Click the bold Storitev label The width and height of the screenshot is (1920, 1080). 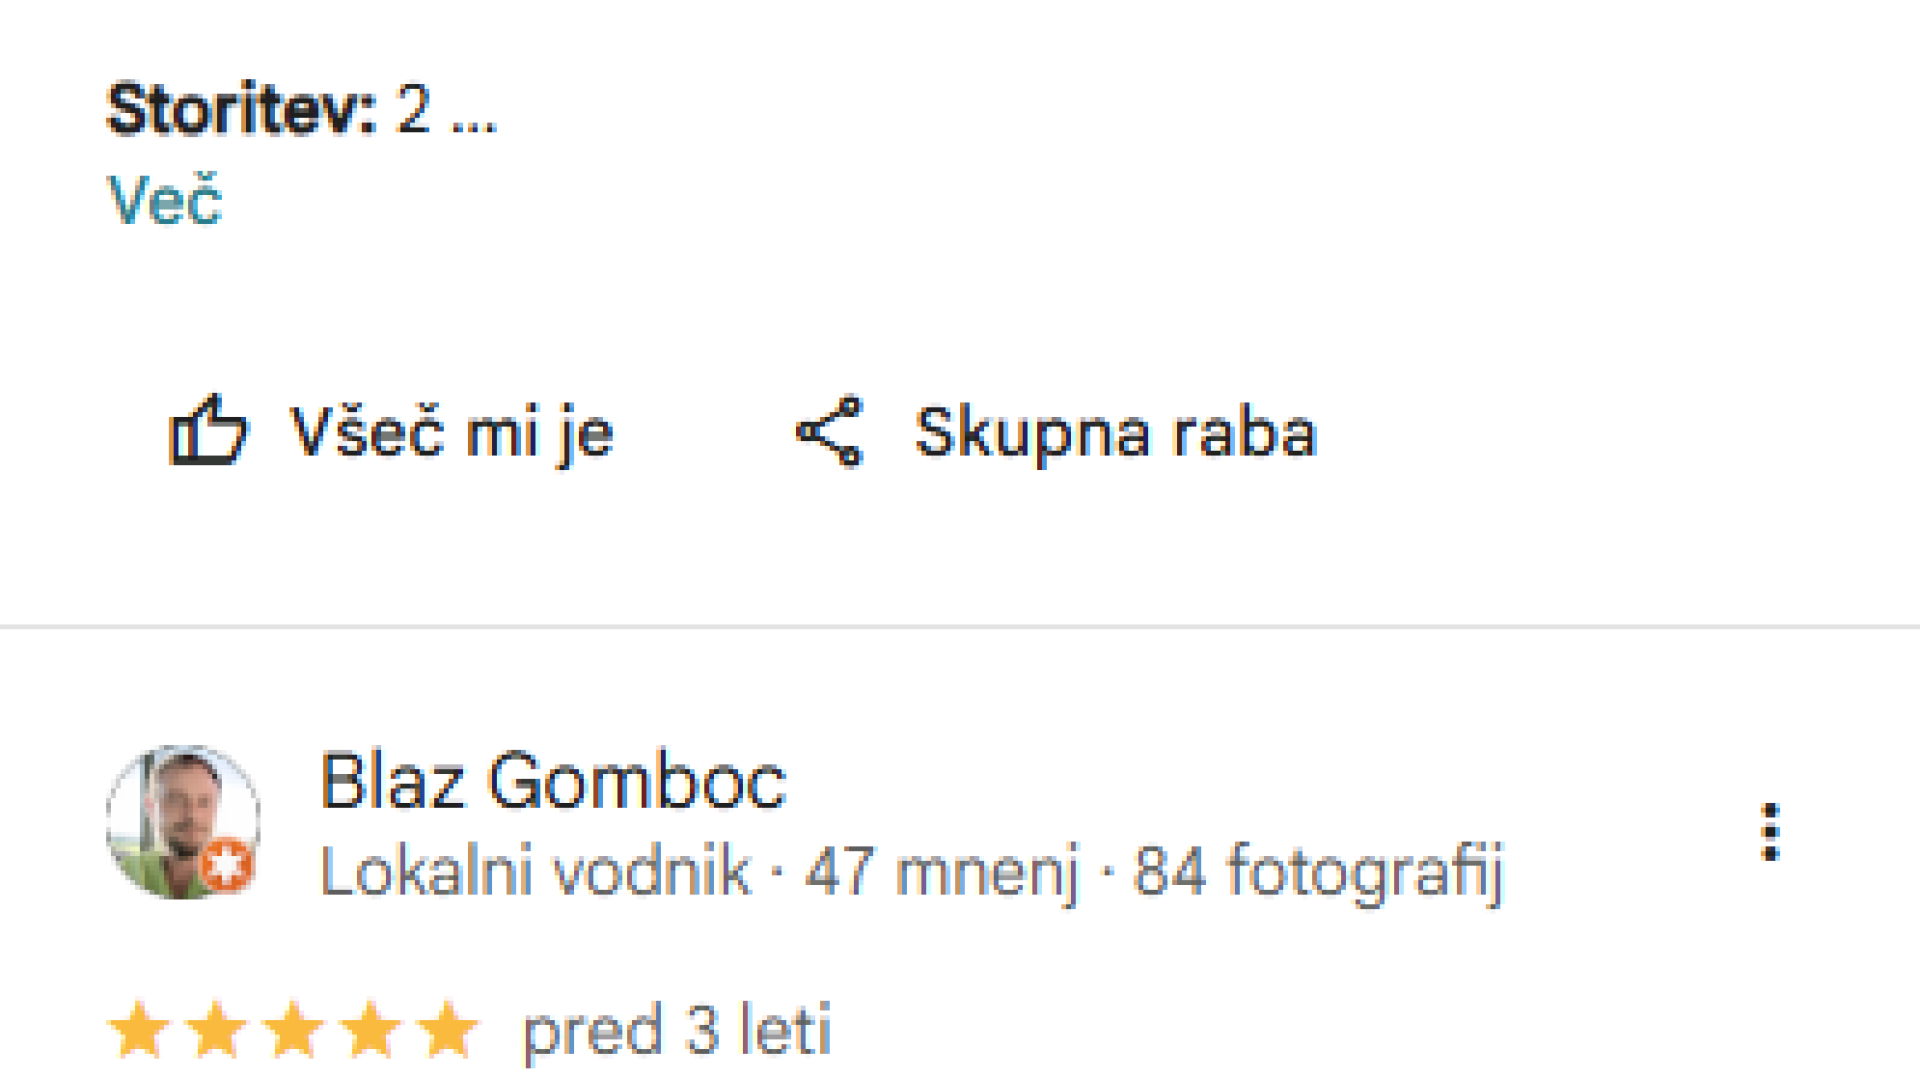(241, 109)
